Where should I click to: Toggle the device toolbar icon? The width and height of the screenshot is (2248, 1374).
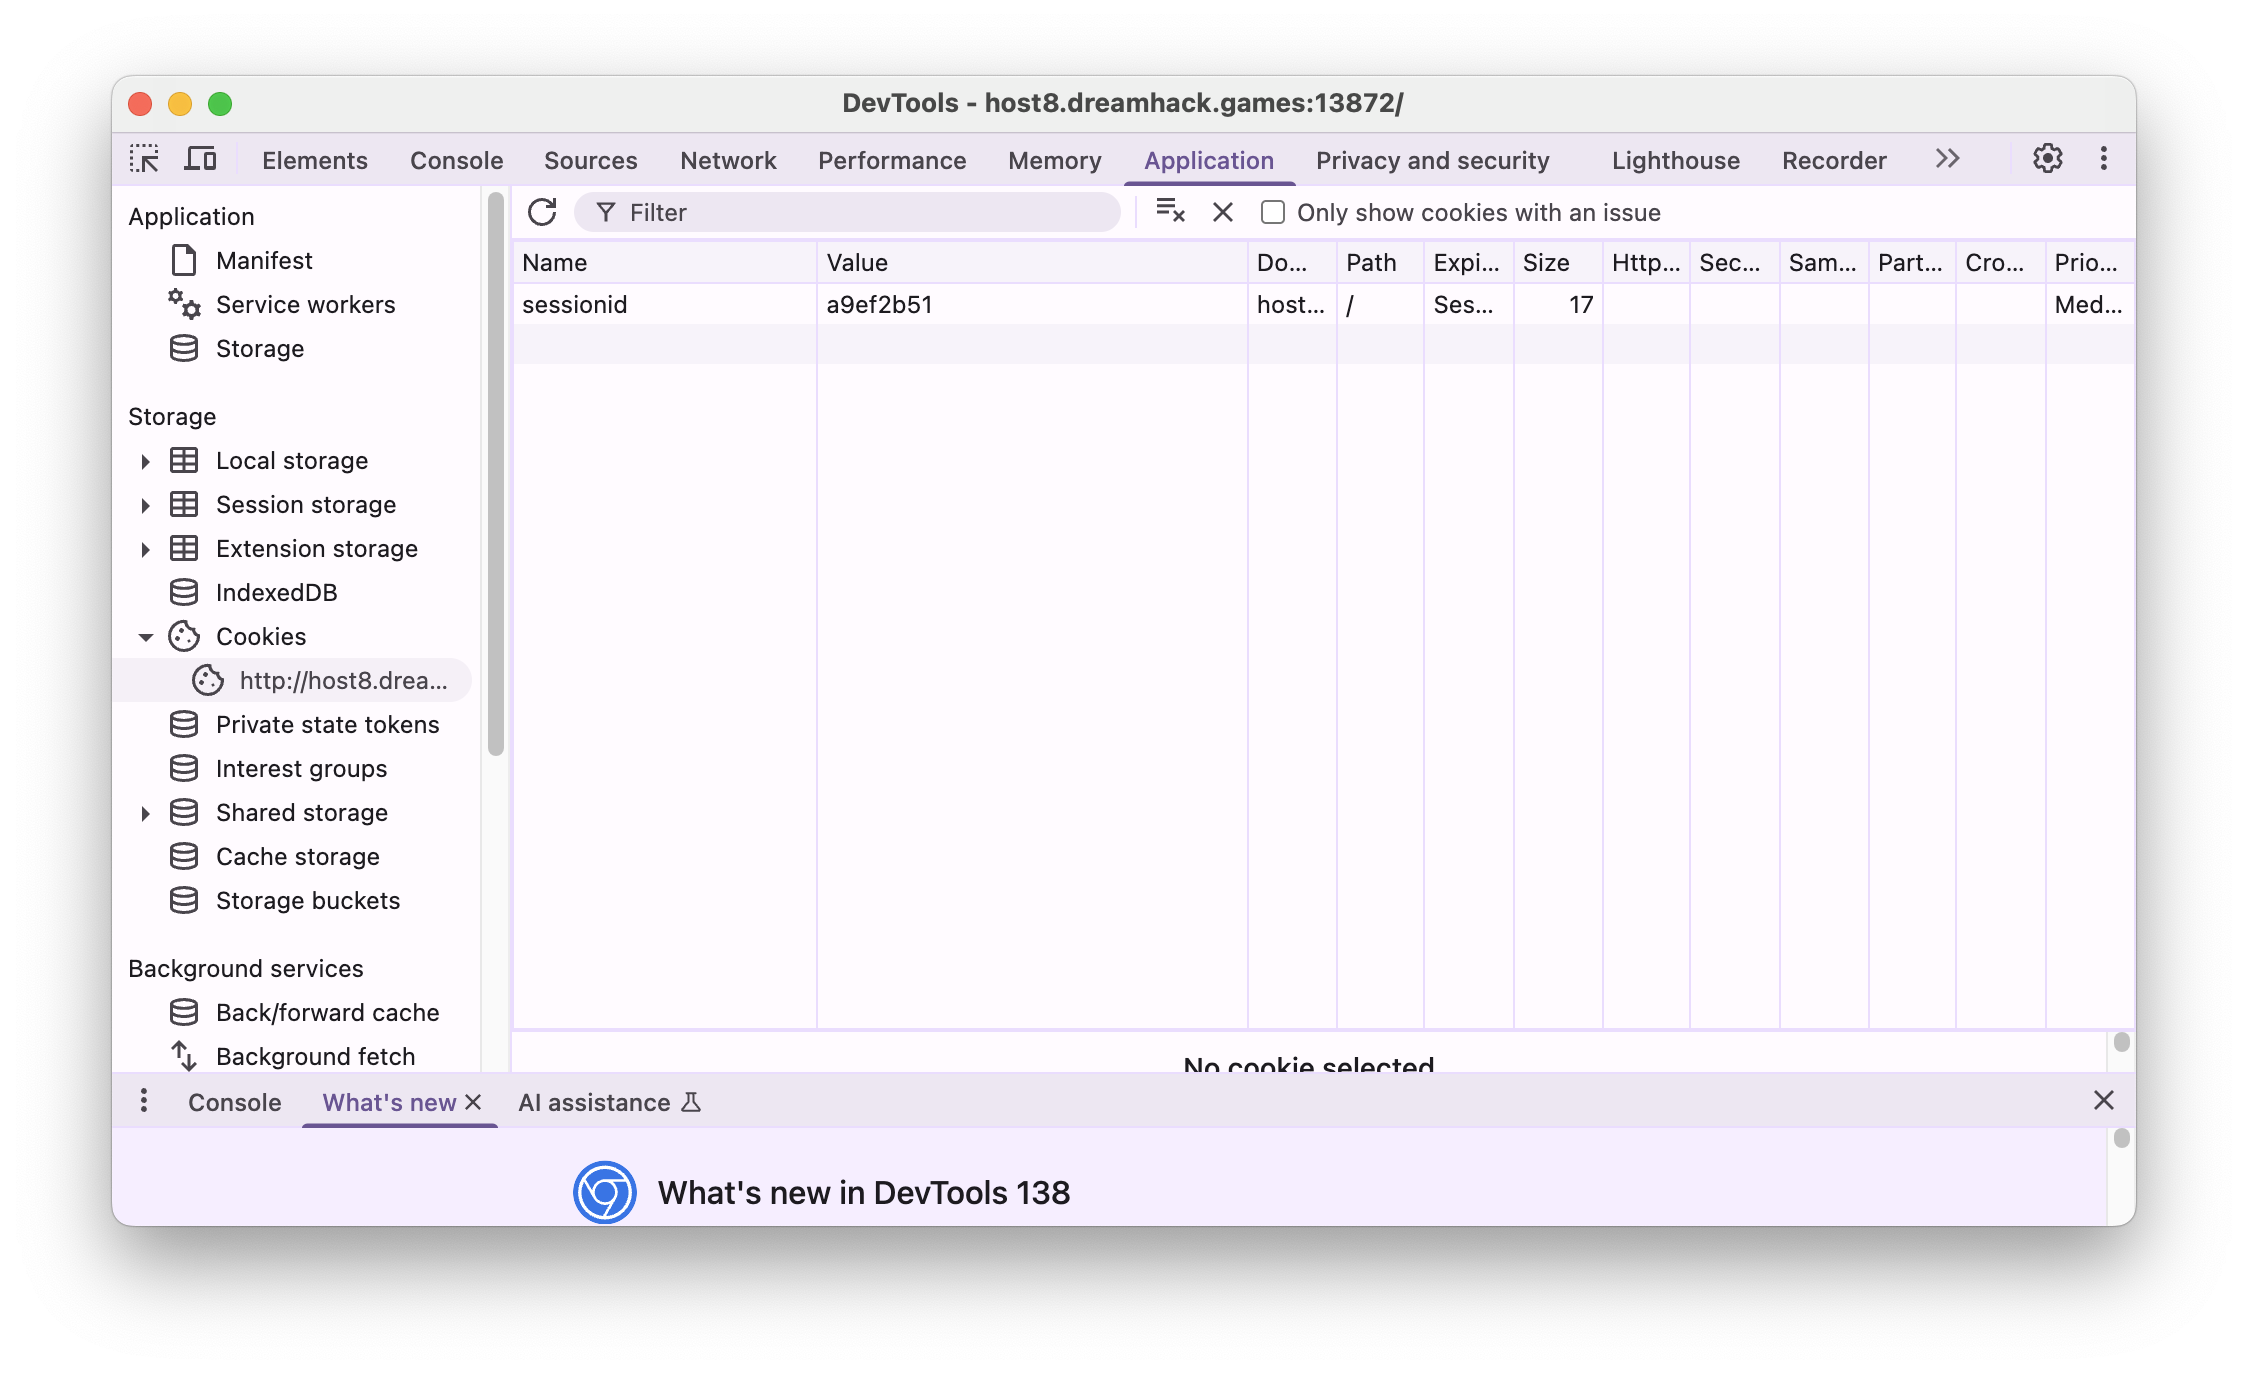point(201,160)
